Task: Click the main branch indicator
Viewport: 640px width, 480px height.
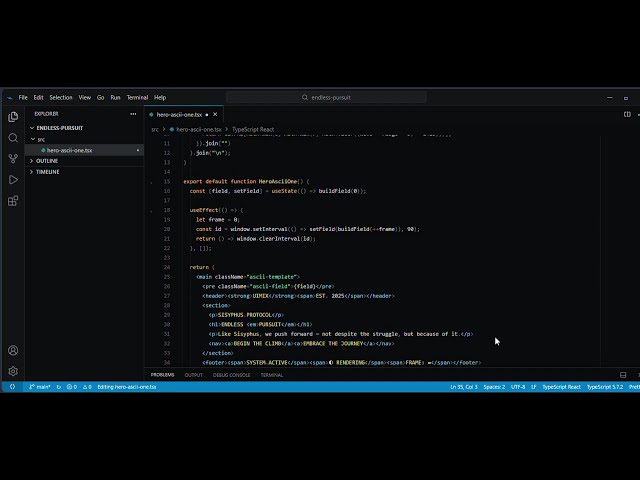Action: [x=40, y=387]
